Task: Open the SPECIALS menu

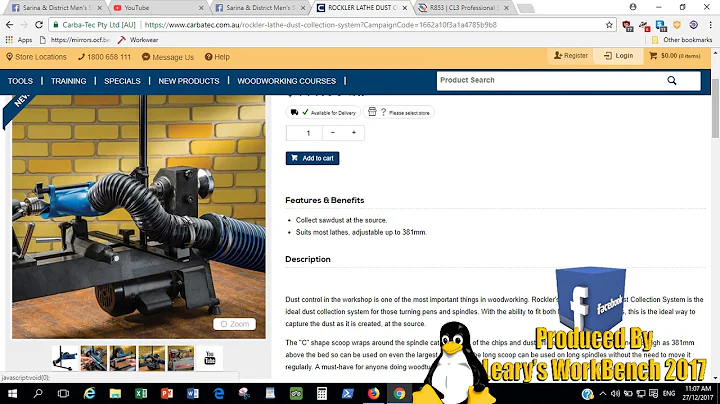Action: pyautogui.click(x=122, y=81)
